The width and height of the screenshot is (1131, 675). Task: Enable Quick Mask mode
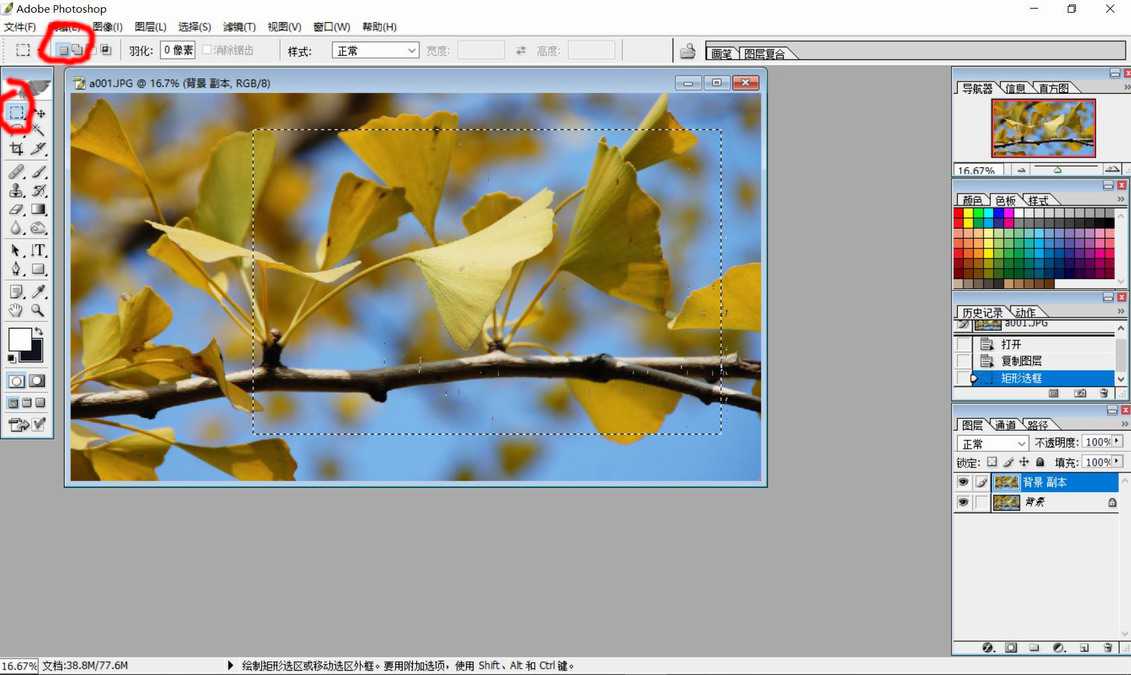[37, 381]
